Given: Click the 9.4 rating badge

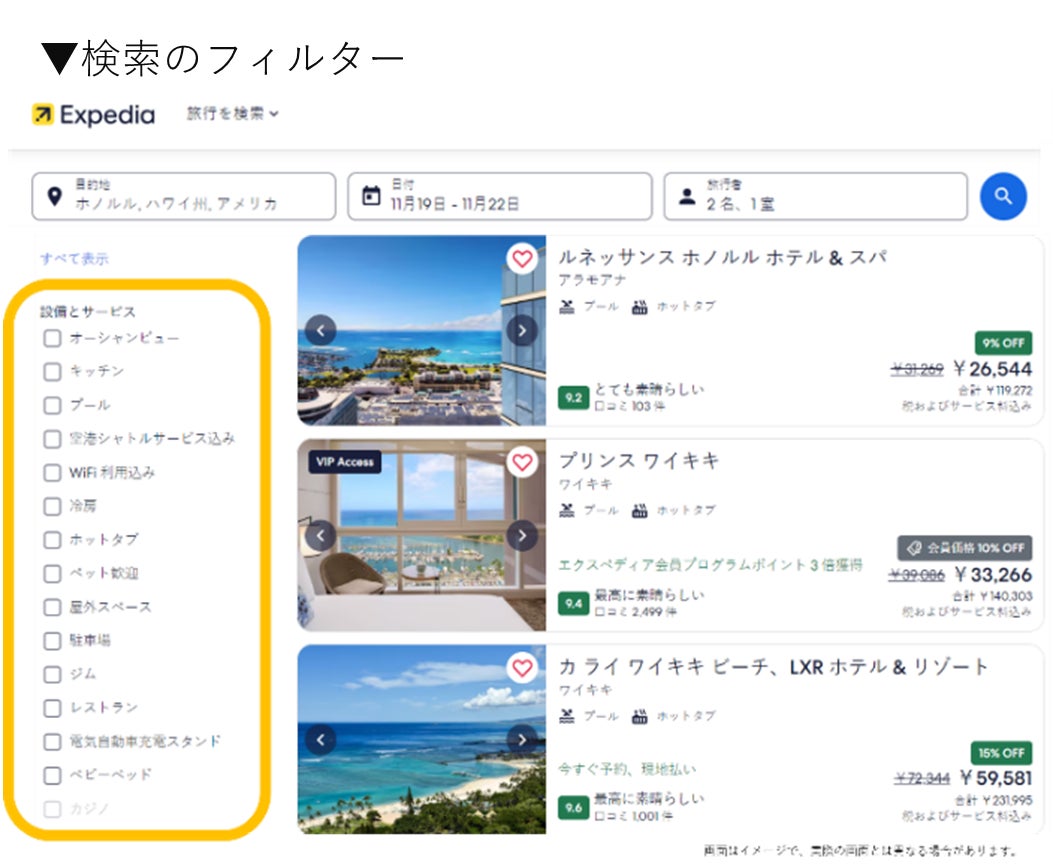Looking at the screenshot, I should [574, 603].
